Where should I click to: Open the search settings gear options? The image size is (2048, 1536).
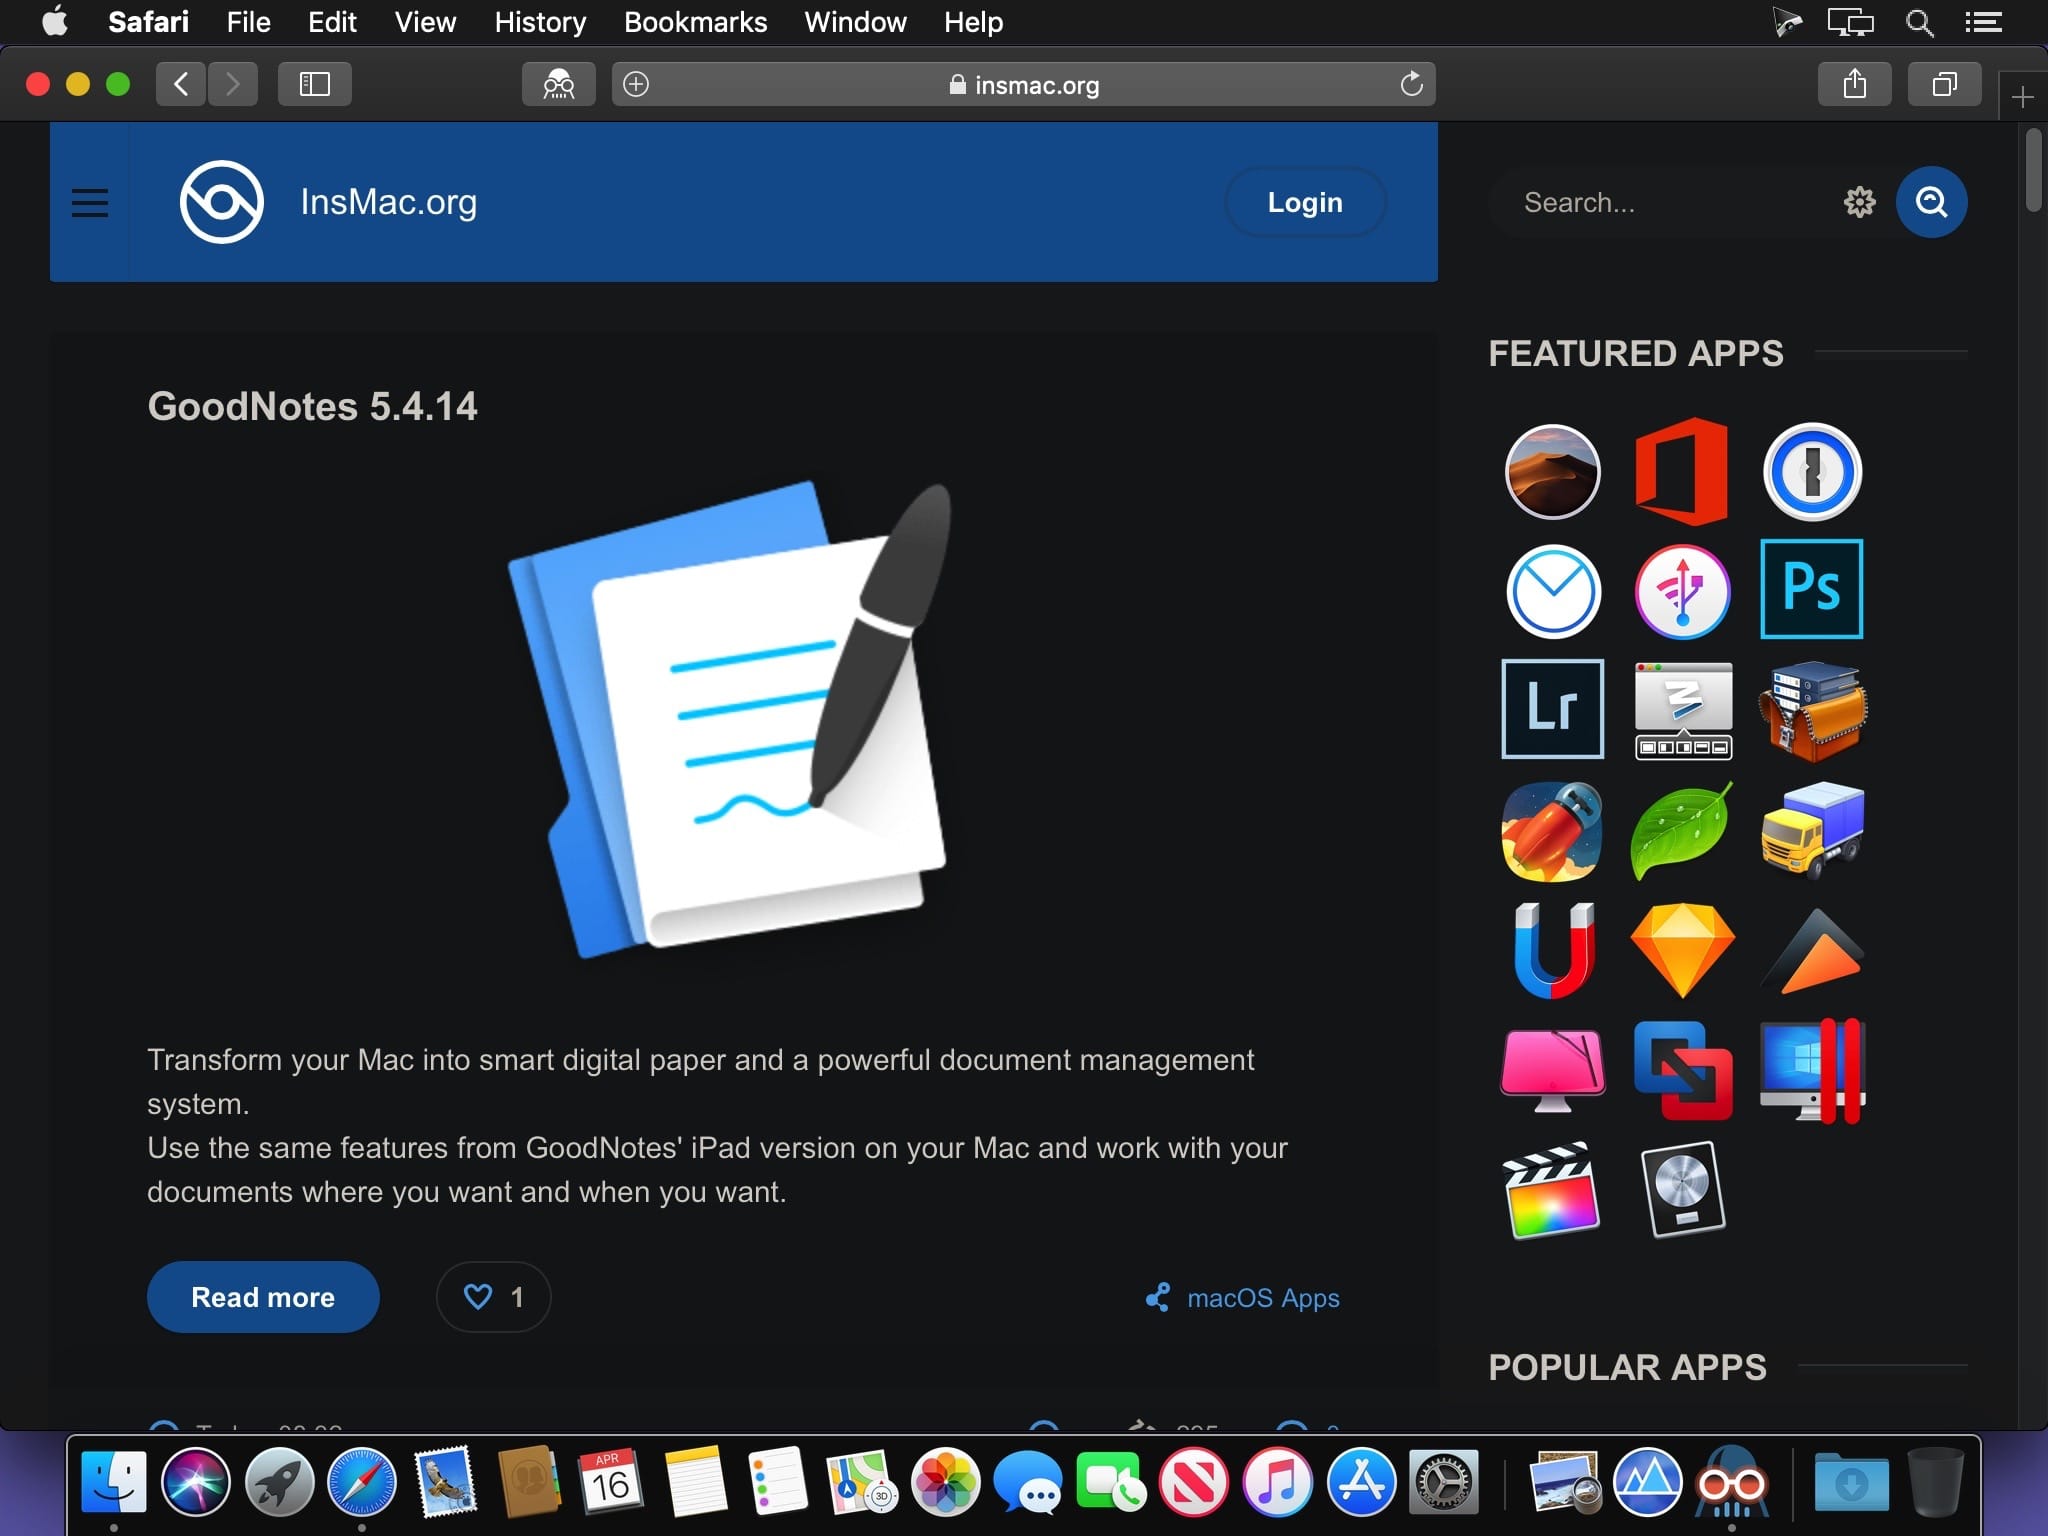1859,202
